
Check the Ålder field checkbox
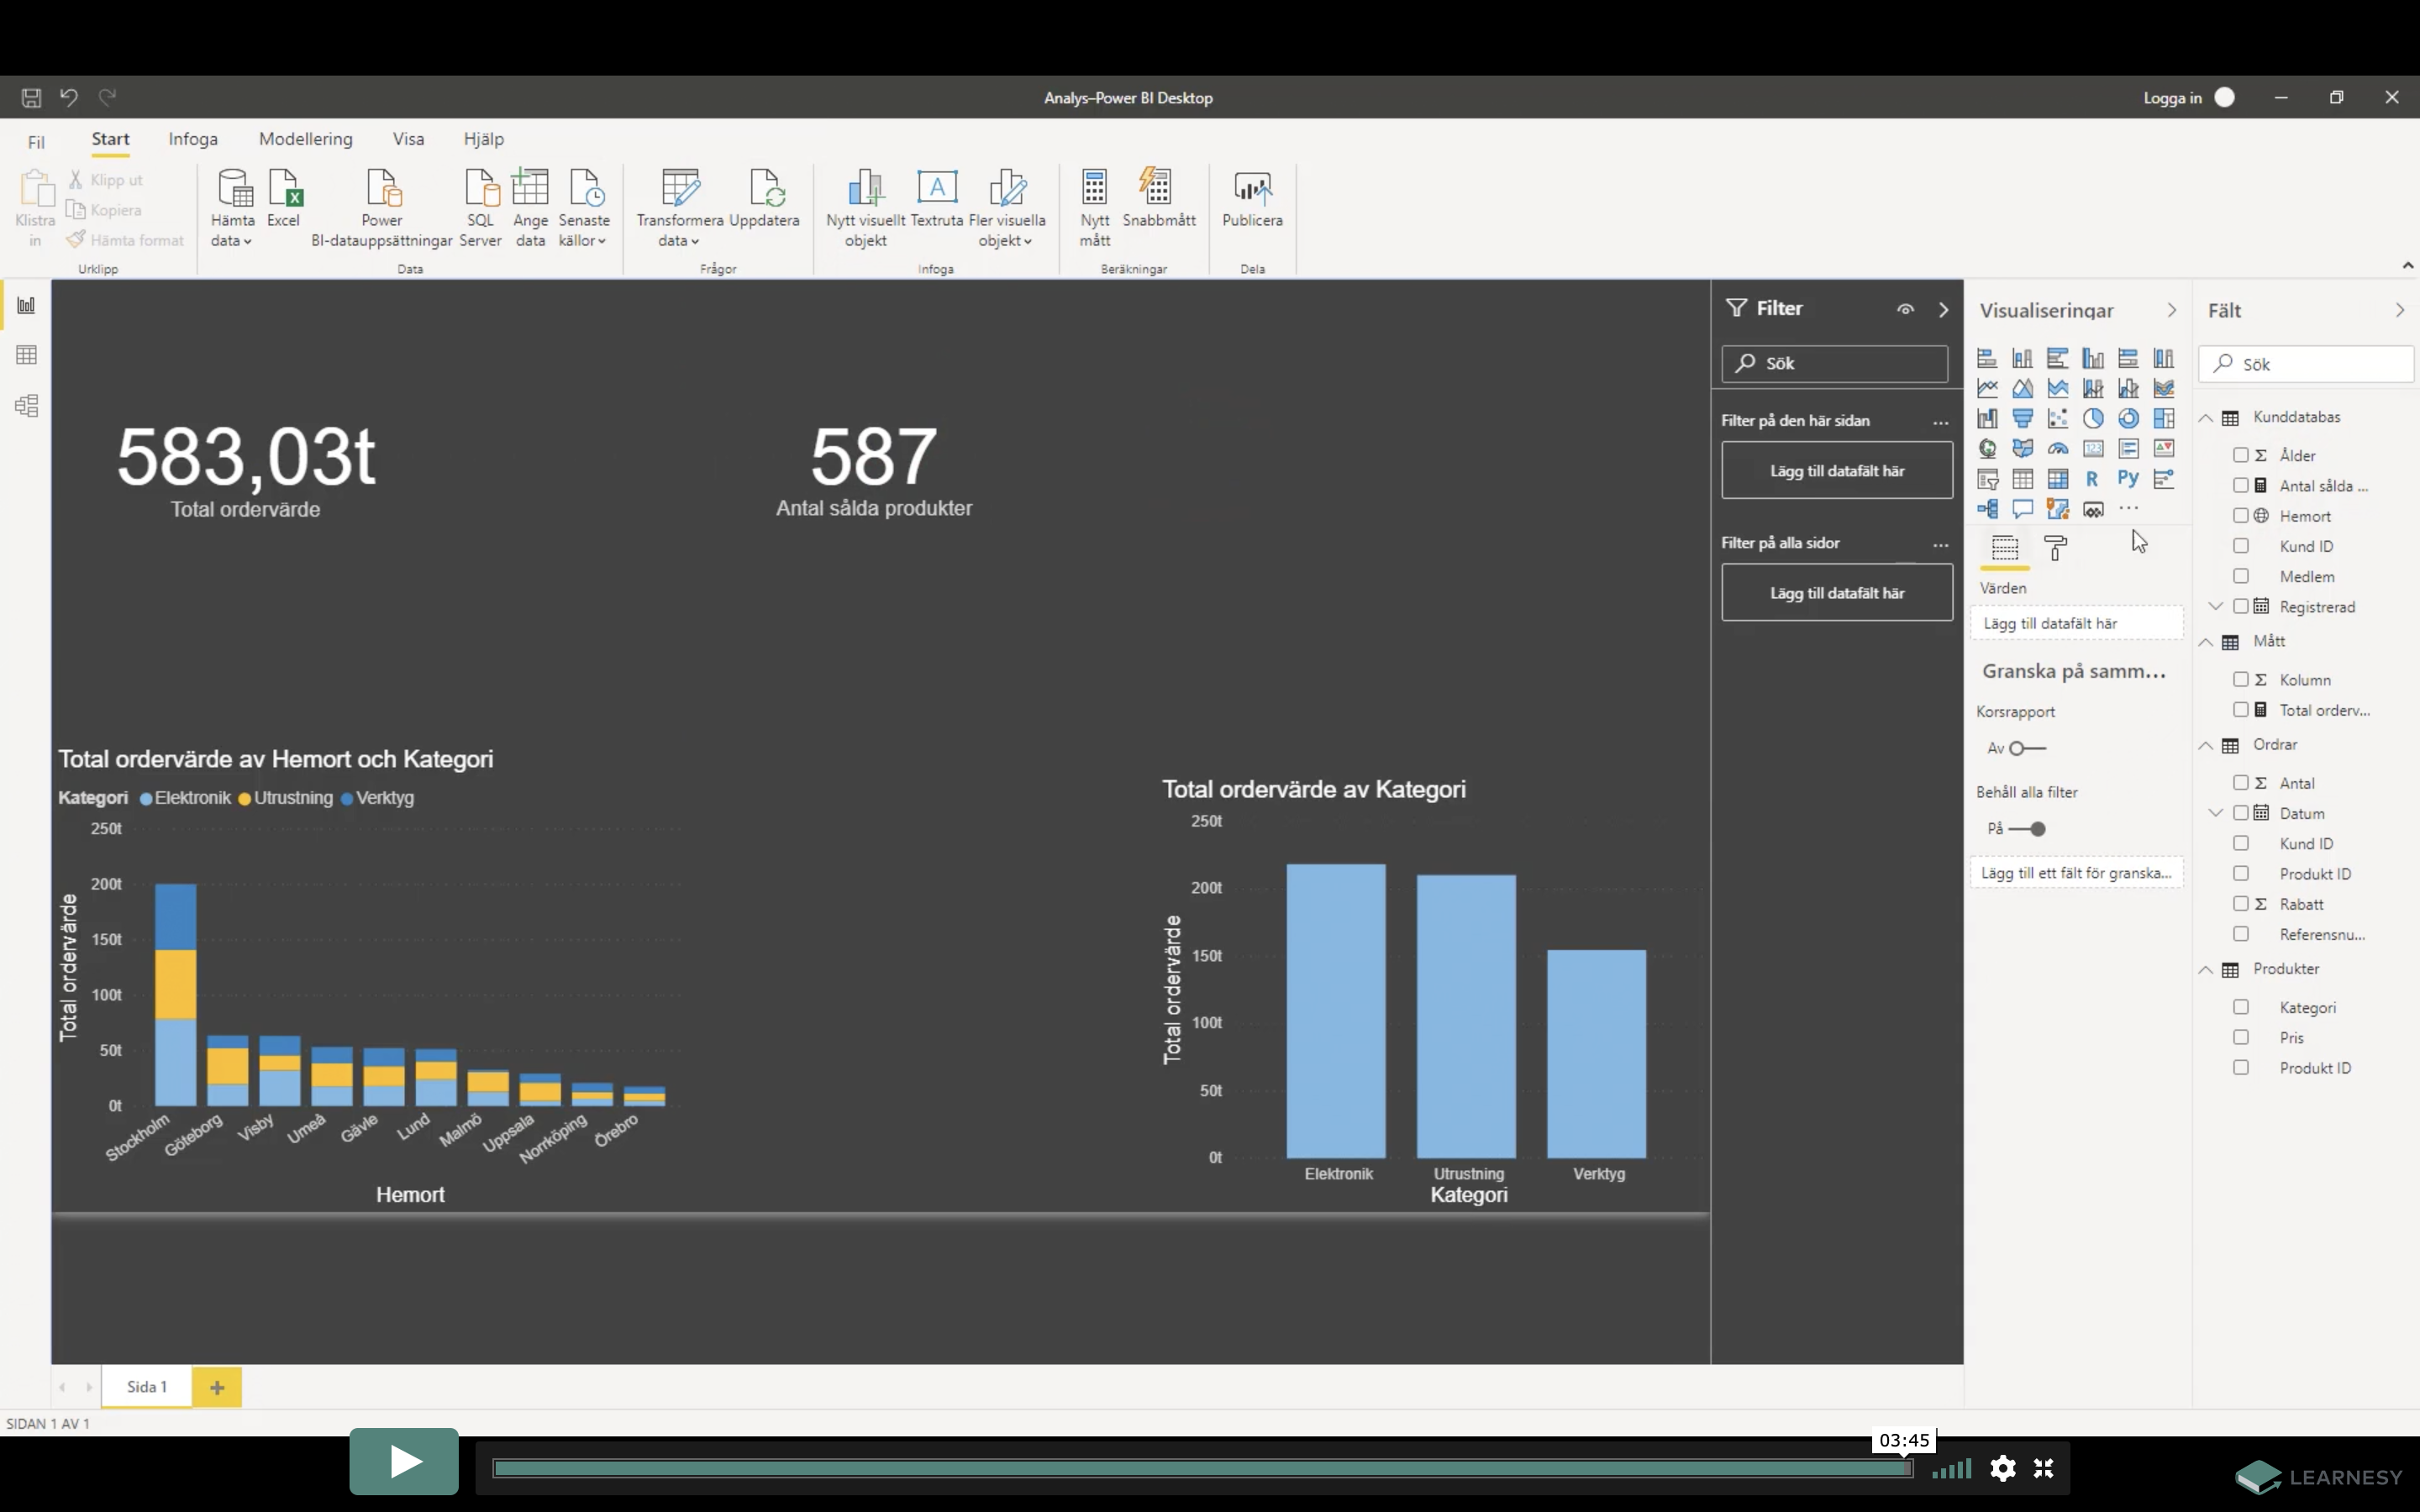click(x=2241, y=455)
